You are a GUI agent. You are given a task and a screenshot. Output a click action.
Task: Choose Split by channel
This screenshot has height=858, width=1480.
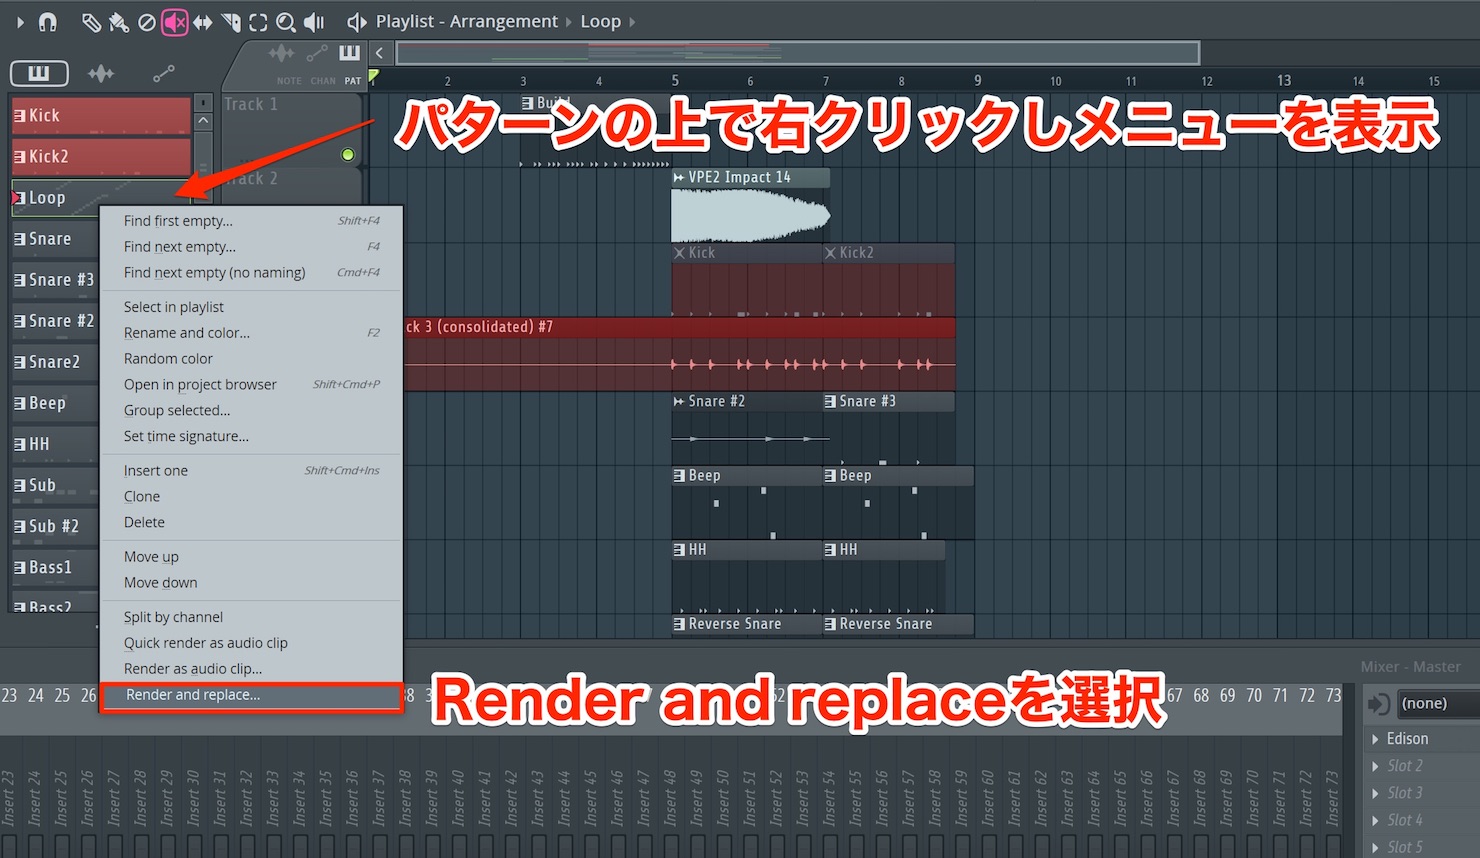pyautogui.click(x=251, y=617)
